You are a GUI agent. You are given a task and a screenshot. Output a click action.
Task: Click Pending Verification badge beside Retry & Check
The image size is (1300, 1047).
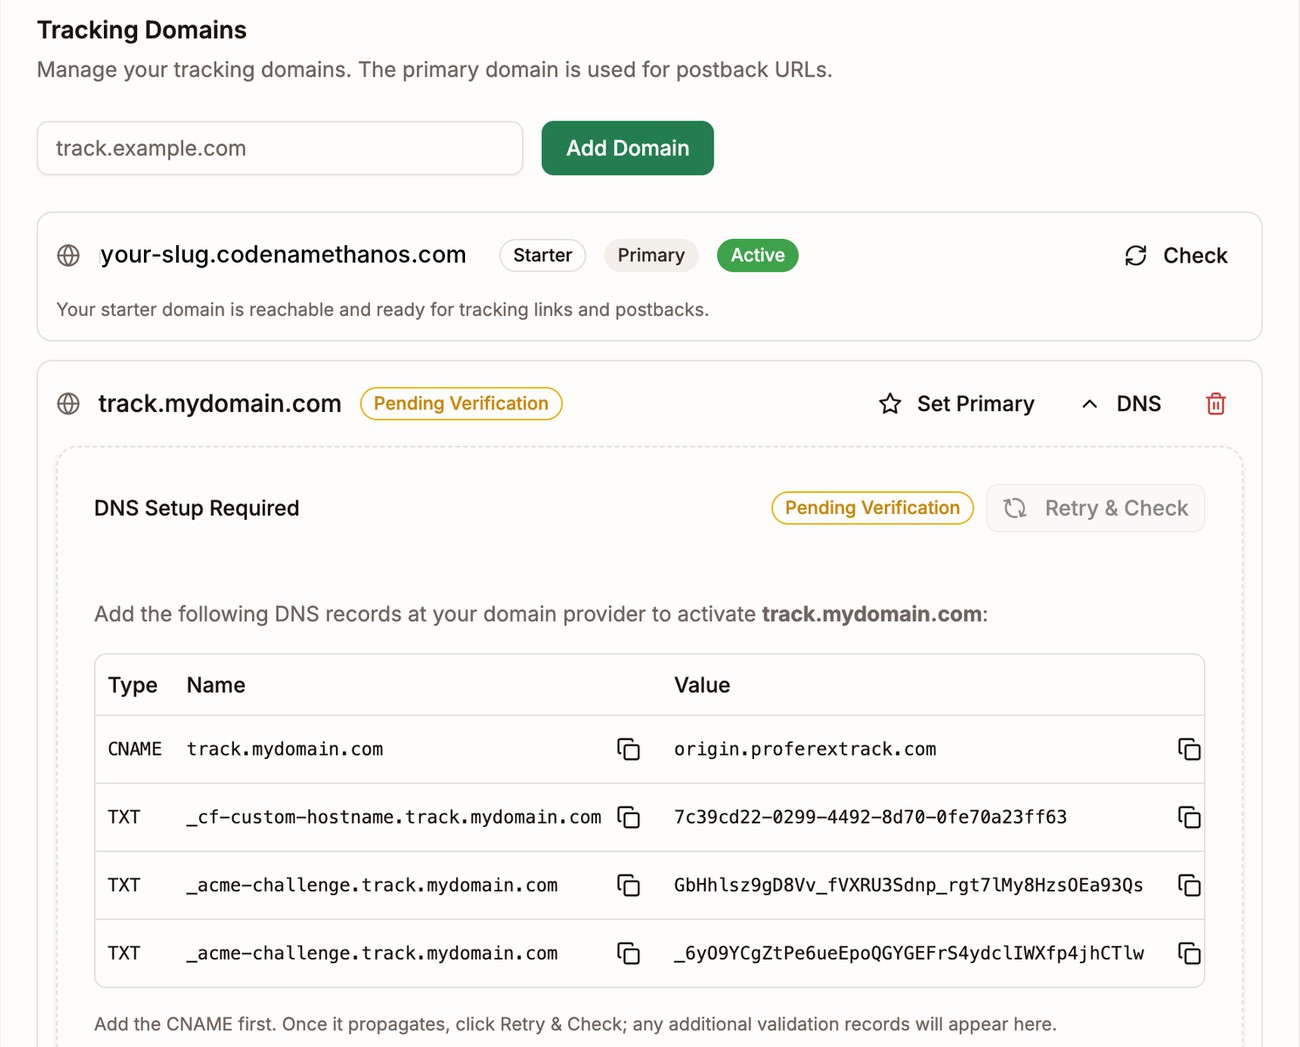pos(872,508)
